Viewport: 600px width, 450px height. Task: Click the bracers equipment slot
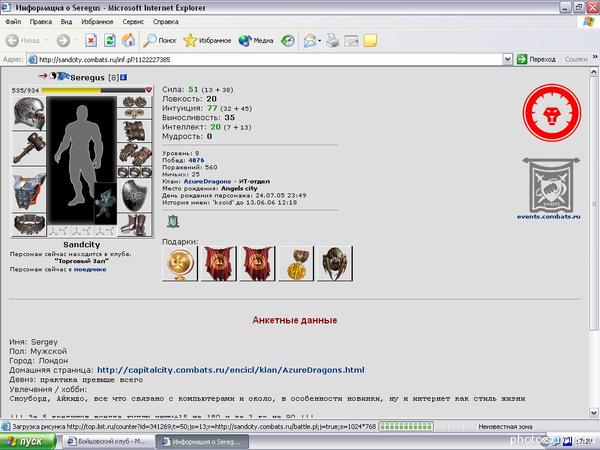[135, 131]
